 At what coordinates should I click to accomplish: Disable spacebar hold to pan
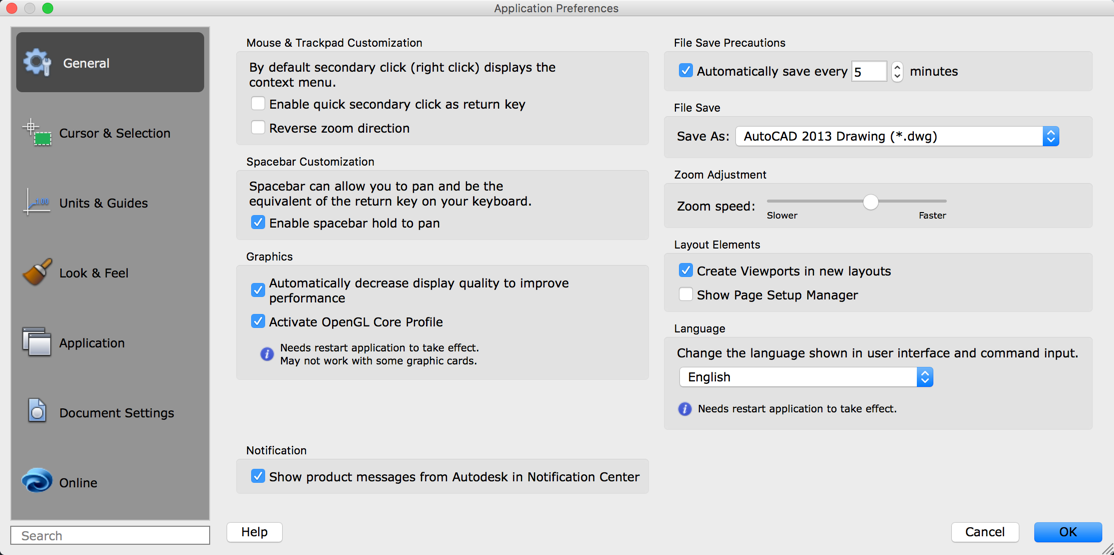[258, 223]
